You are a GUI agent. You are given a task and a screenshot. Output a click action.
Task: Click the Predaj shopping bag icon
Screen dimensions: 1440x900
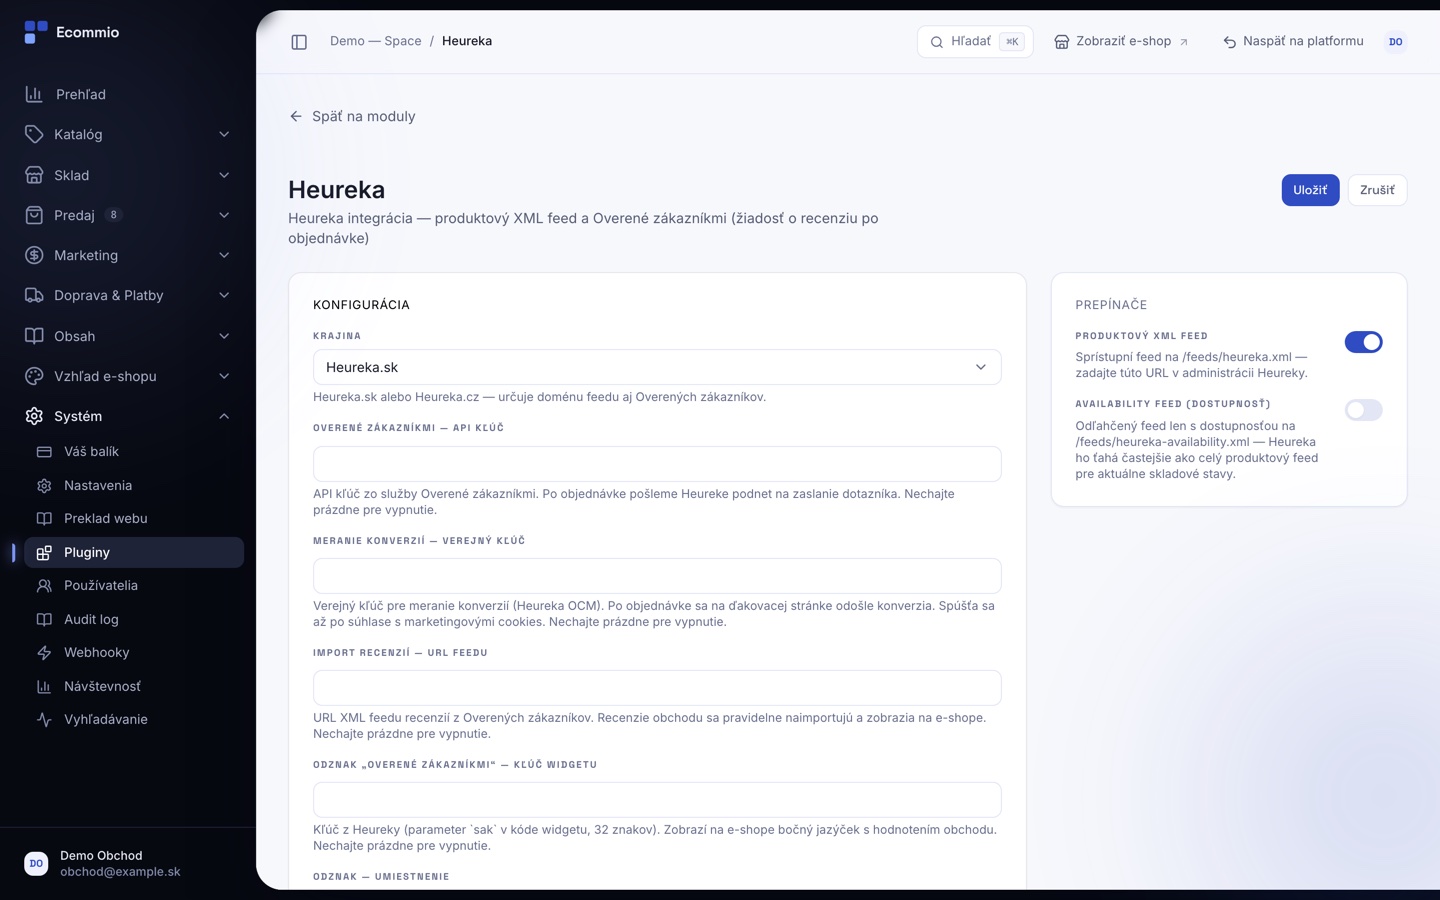[x=34, y=215]
